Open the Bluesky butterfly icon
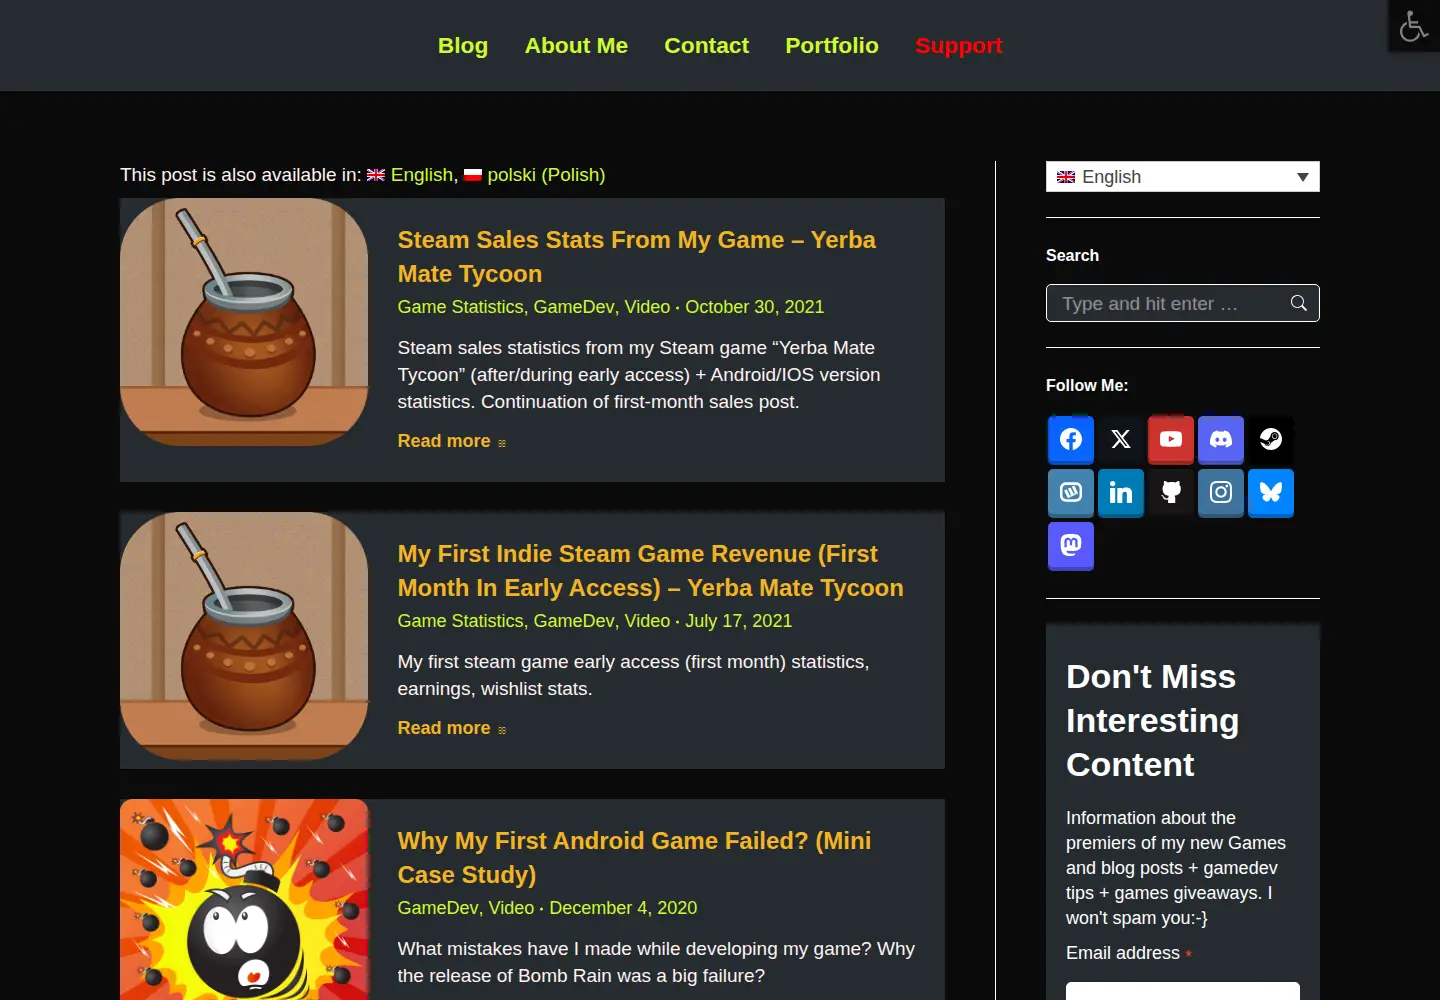Image resolution: width=1440 pixels, height=1000 pixels. pyautogui.click(x=1271, y=492)
